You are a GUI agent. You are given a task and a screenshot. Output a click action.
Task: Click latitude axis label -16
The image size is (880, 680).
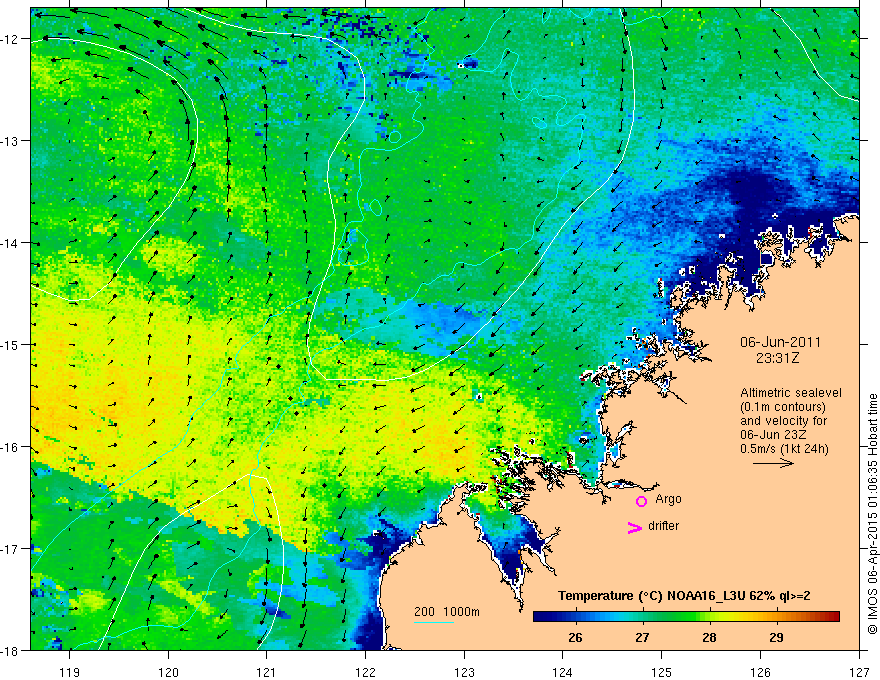[10, 447]
